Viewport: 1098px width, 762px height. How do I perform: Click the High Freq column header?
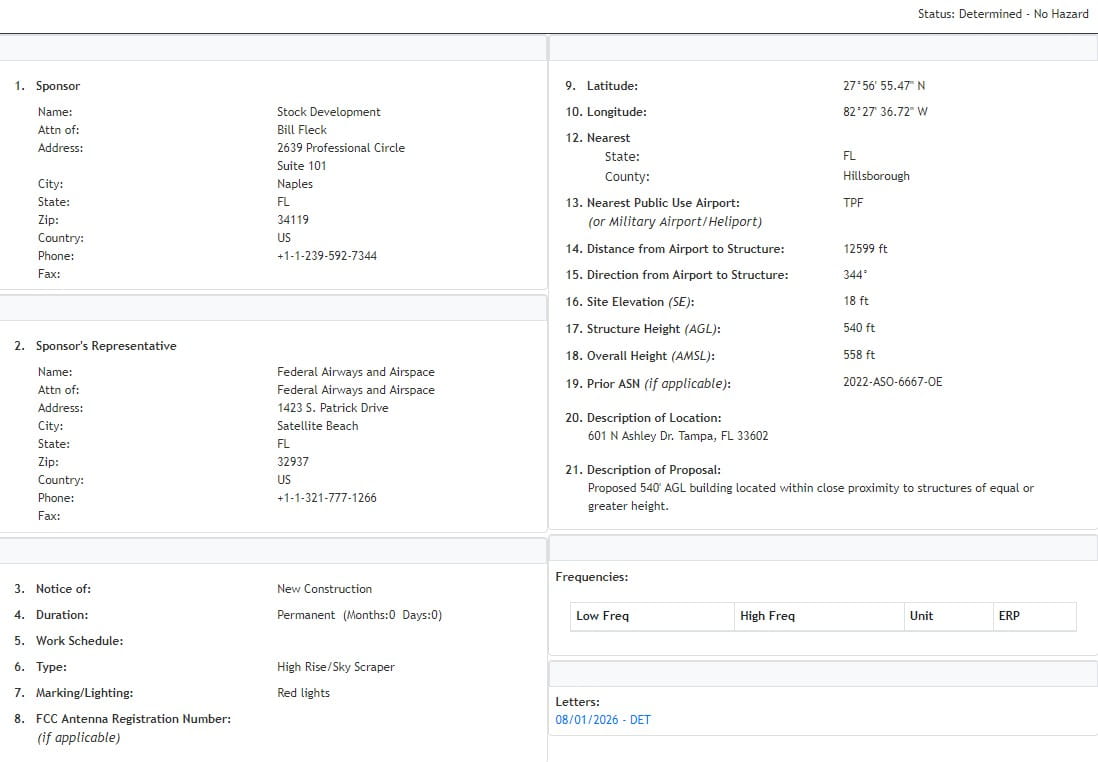[767, 616]
